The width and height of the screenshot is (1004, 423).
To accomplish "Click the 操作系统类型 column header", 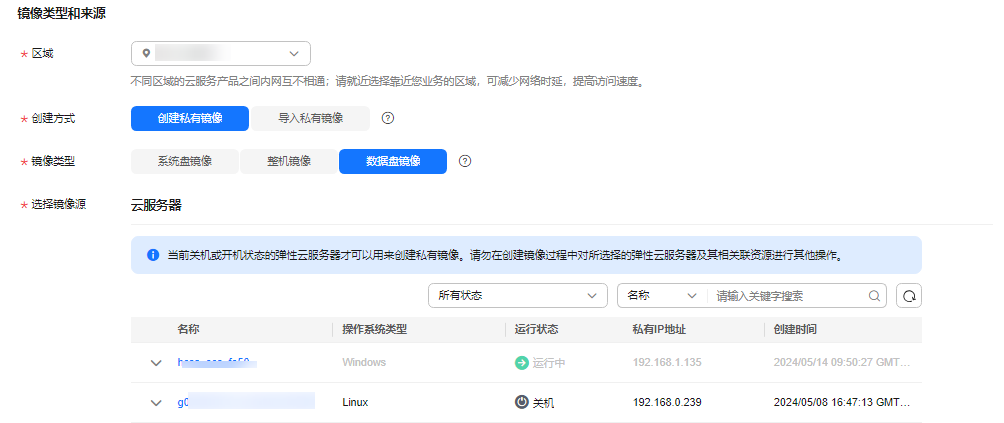I will 375,330.
